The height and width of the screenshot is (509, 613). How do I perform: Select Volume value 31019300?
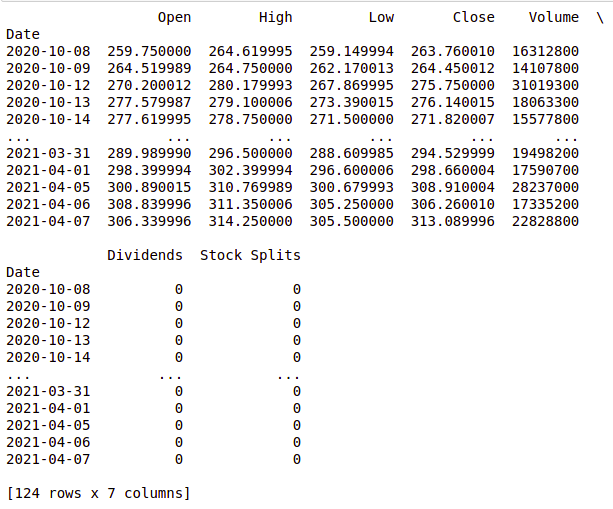(545, 85)
